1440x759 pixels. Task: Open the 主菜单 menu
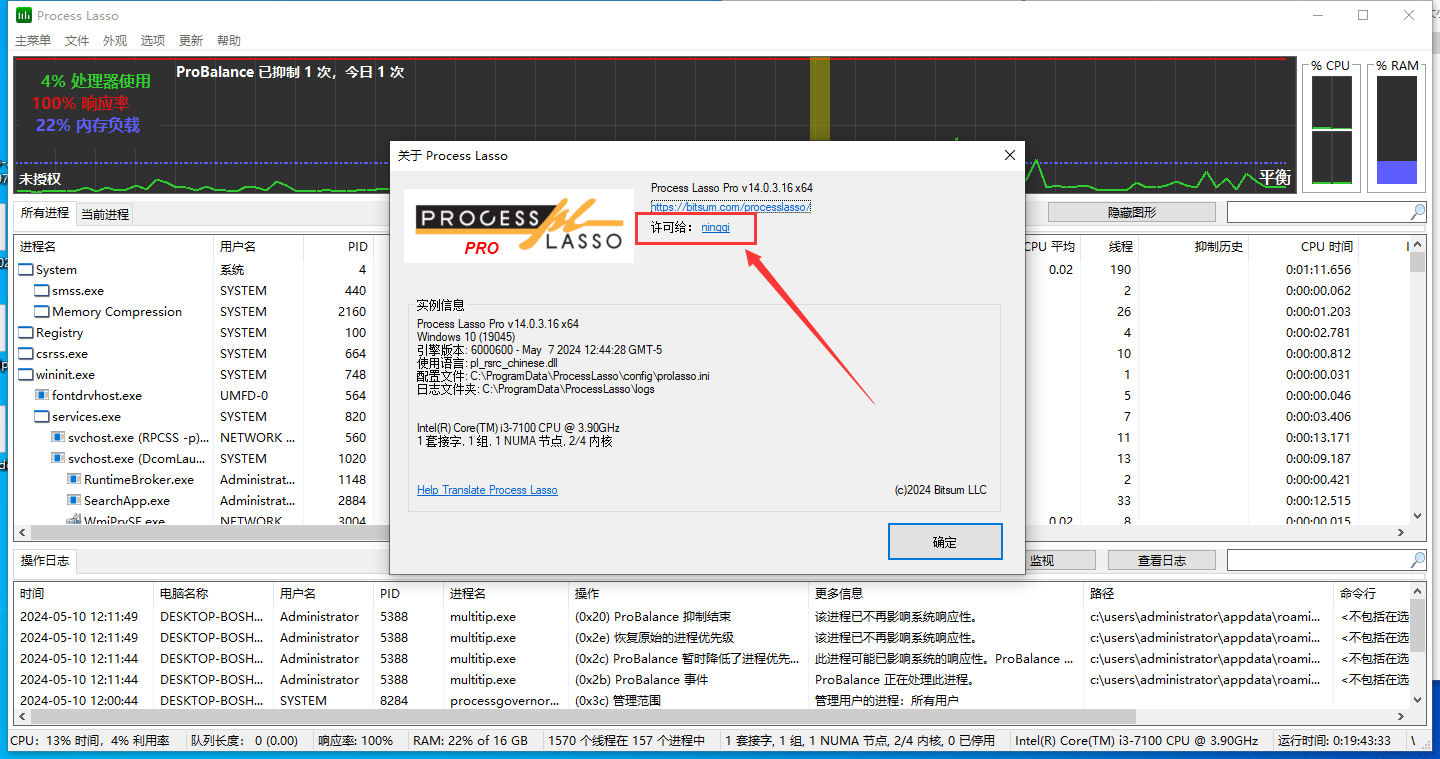32,40
